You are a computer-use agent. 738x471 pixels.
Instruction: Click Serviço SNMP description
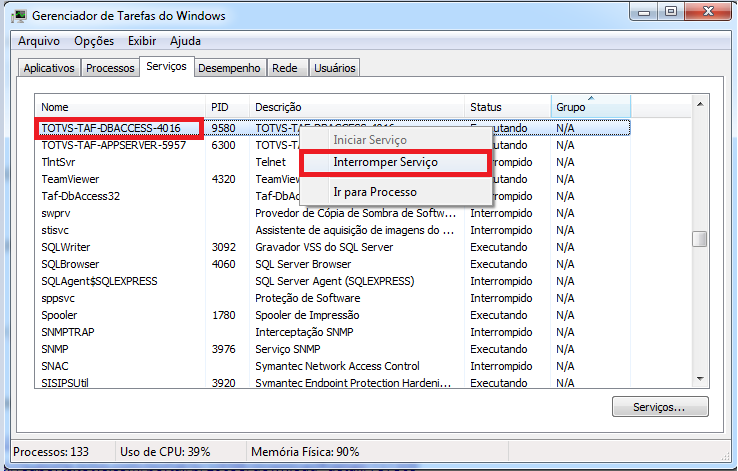pos(288,349)
